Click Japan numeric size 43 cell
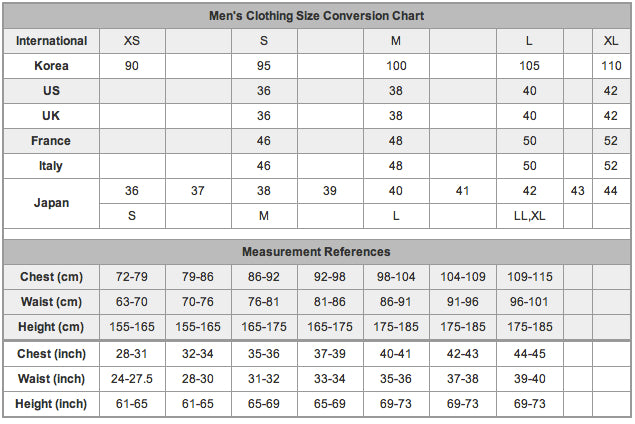635x424 pixels. coord(577,191)
